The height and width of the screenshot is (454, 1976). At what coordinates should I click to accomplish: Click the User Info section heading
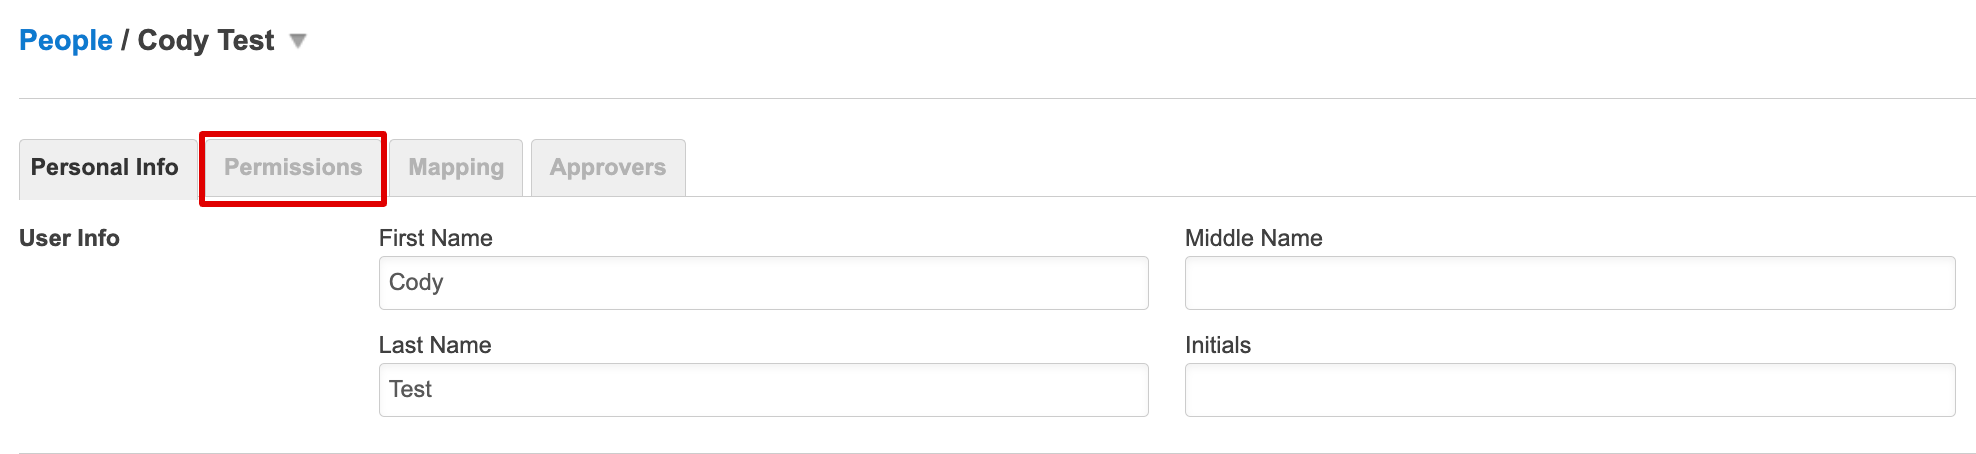click(70, 238)
